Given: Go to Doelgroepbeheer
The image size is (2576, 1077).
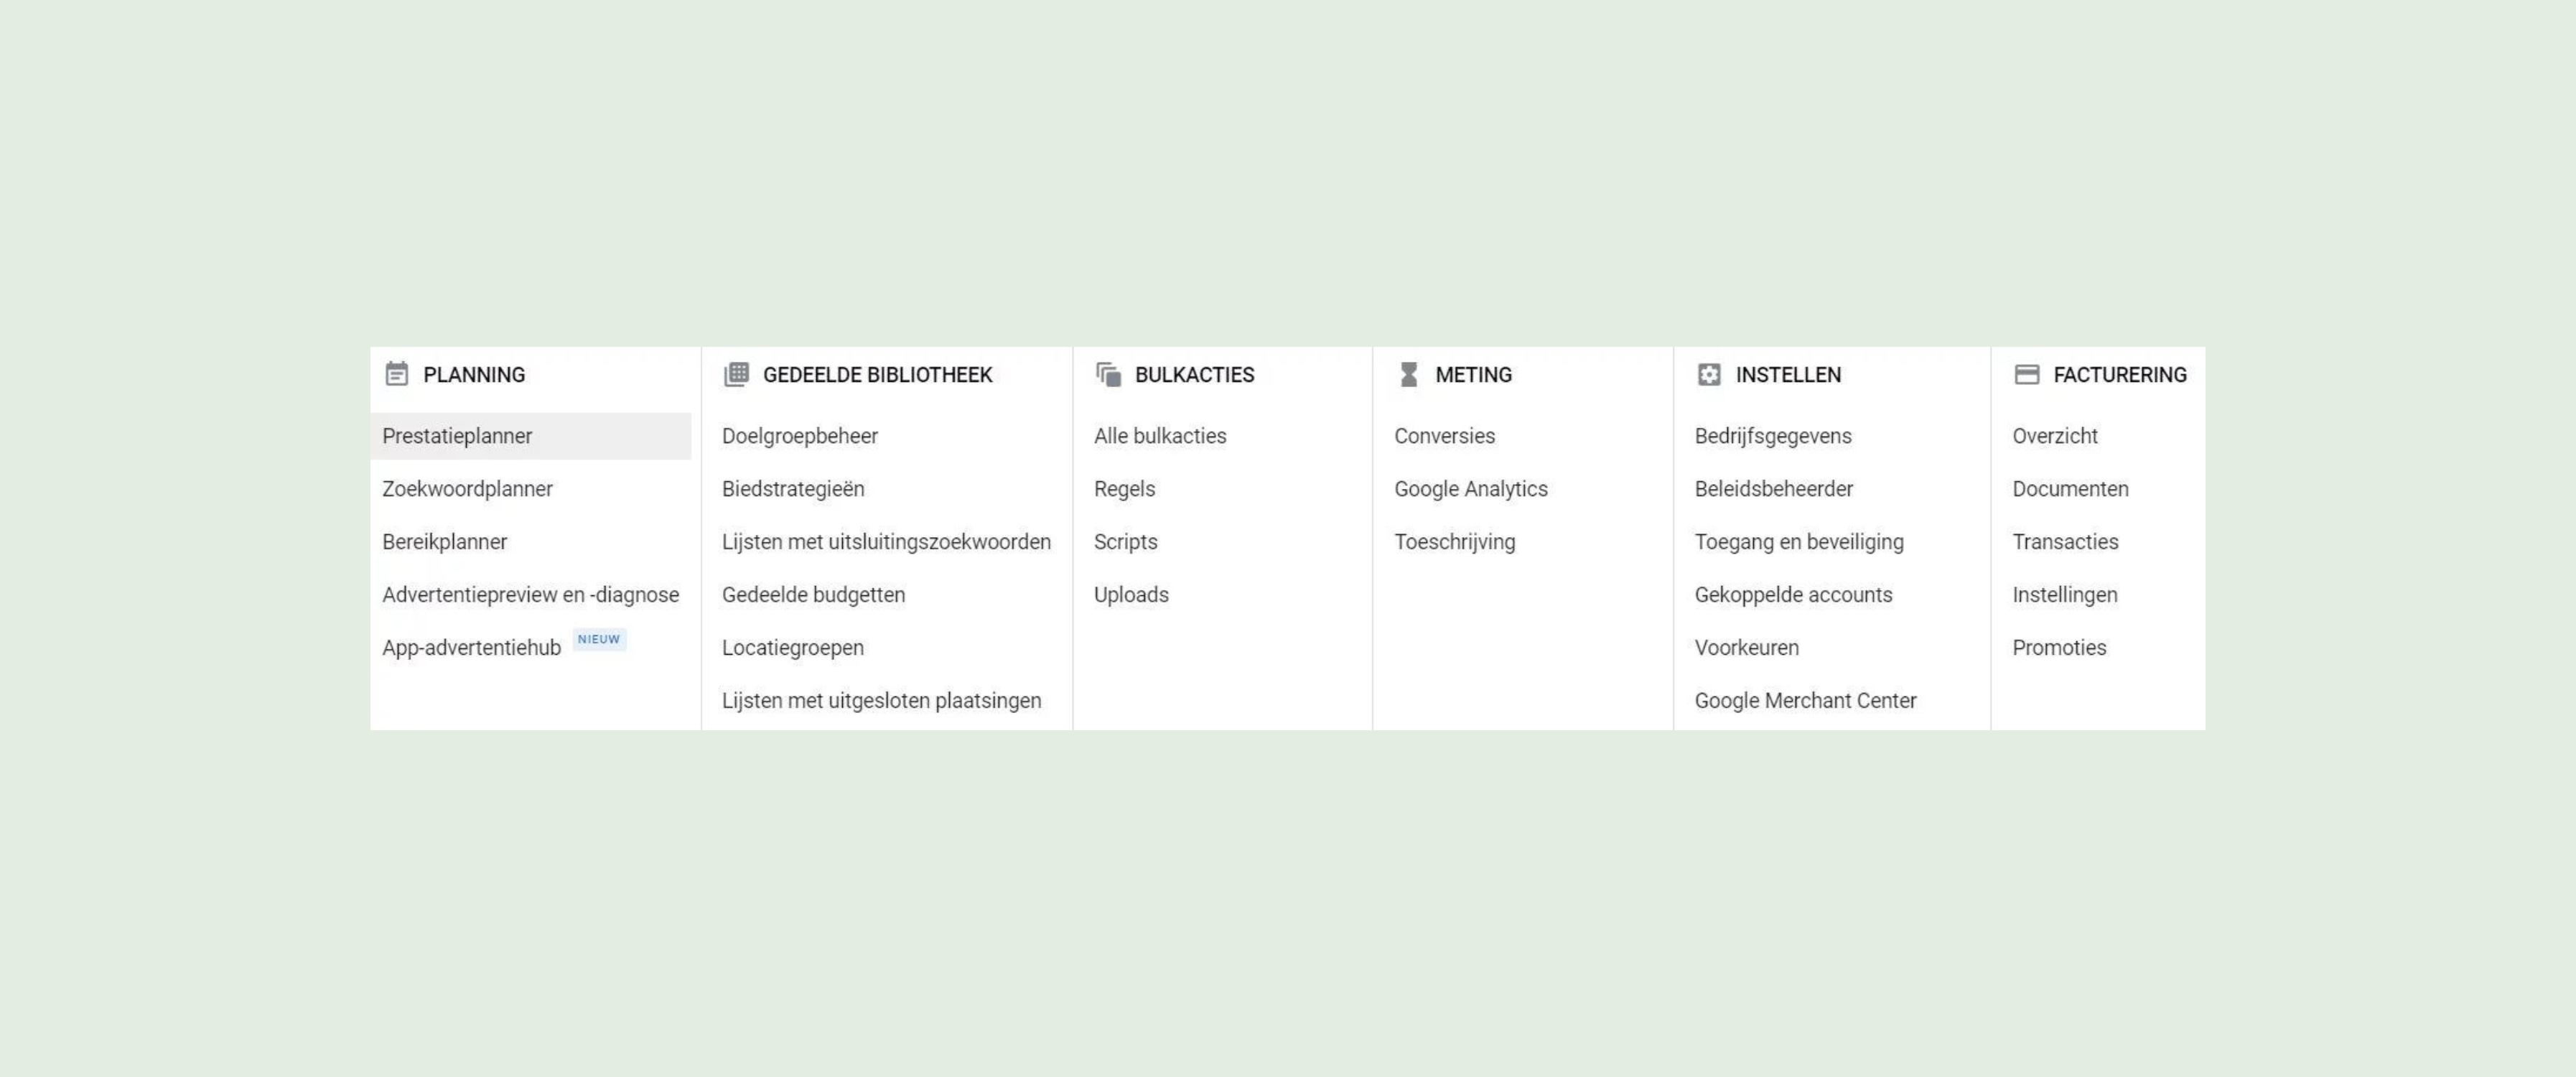Looking at the screenshot, I should click(800, 436).
